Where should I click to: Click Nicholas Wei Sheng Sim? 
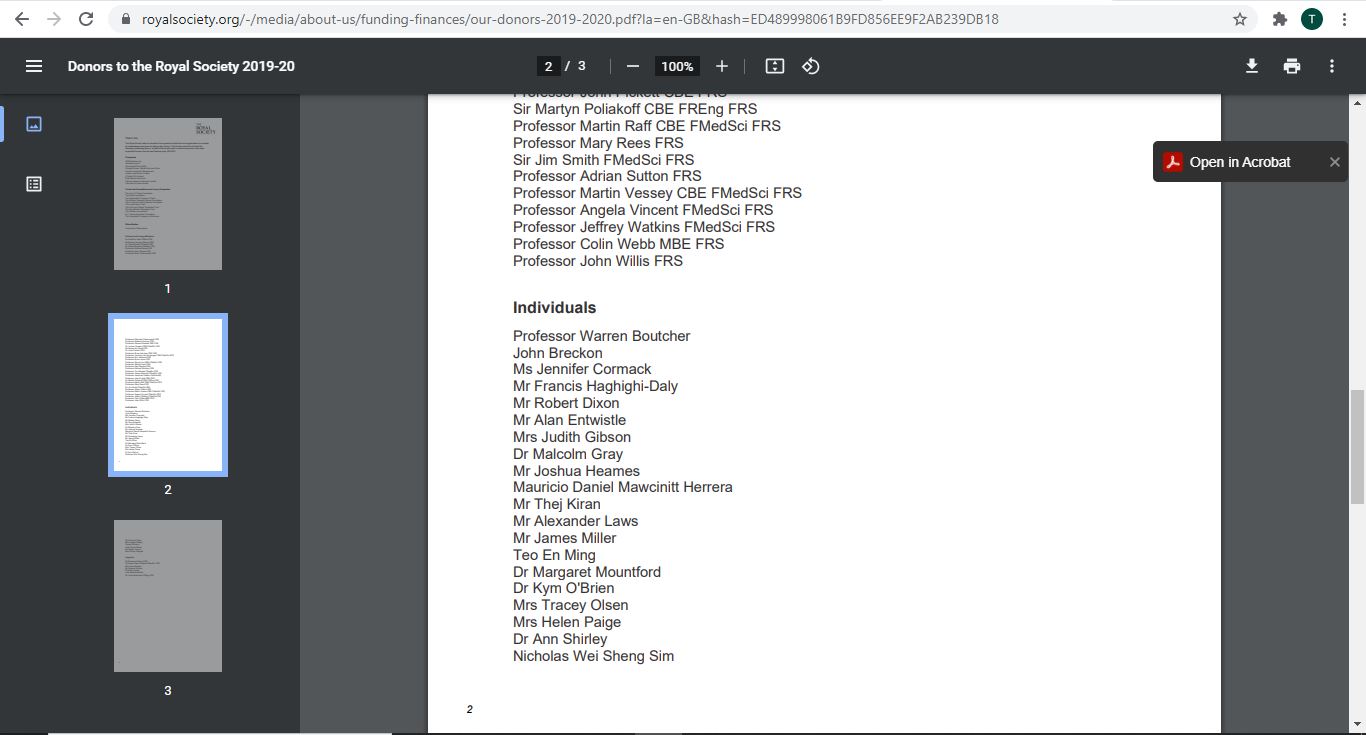pos(593,656)
